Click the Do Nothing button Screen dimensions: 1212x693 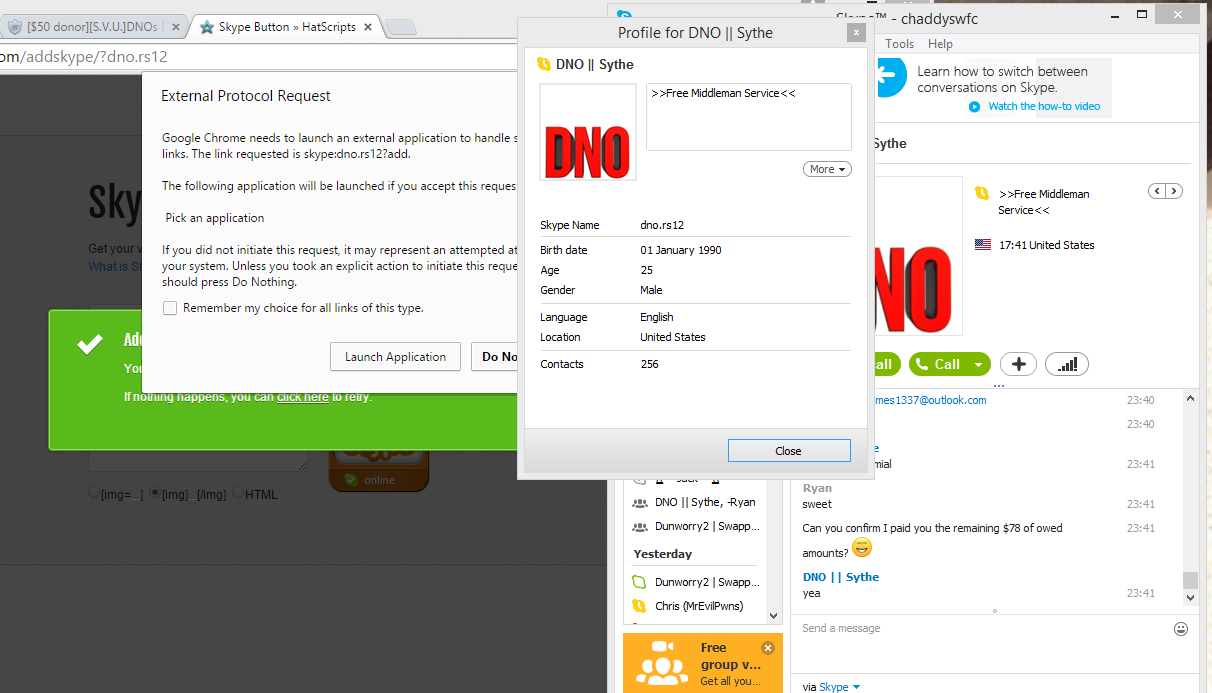[x=495, y=357]
